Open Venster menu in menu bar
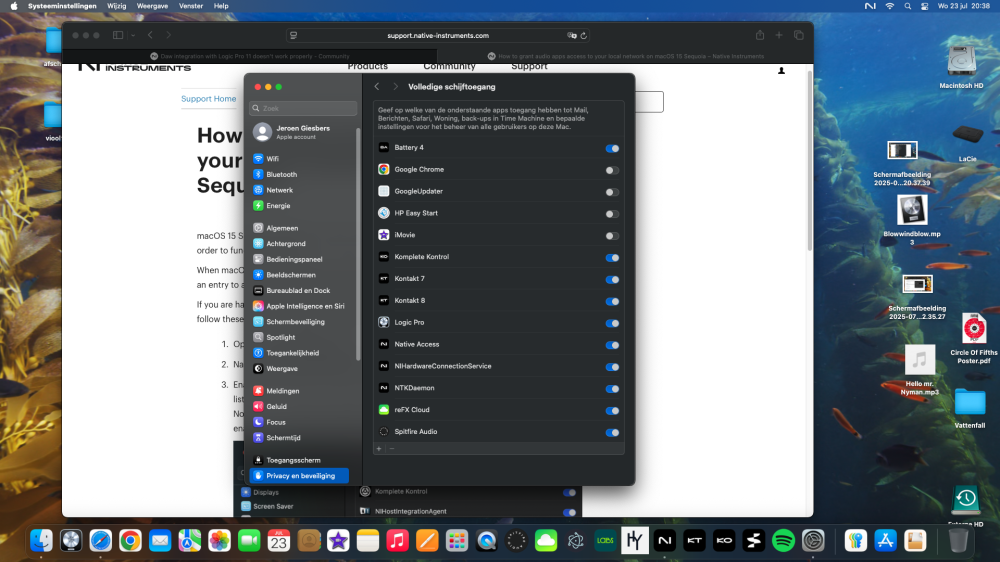This screenshot has width=1000, height=562. [x=191, y=6]
